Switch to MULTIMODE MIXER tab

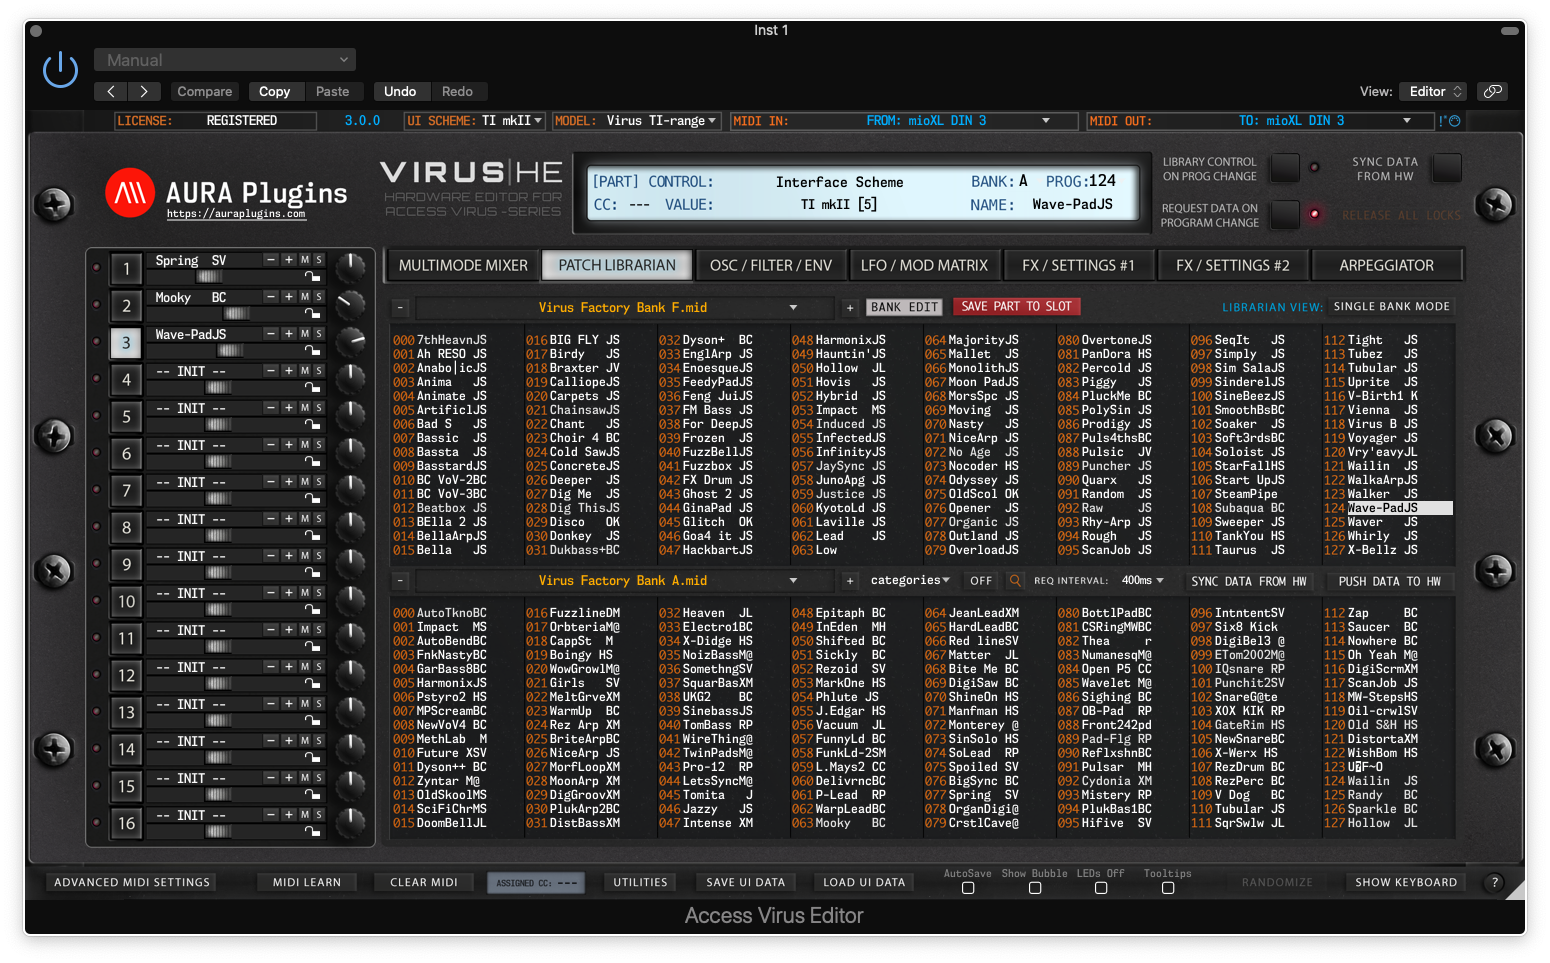pos(463,266)
